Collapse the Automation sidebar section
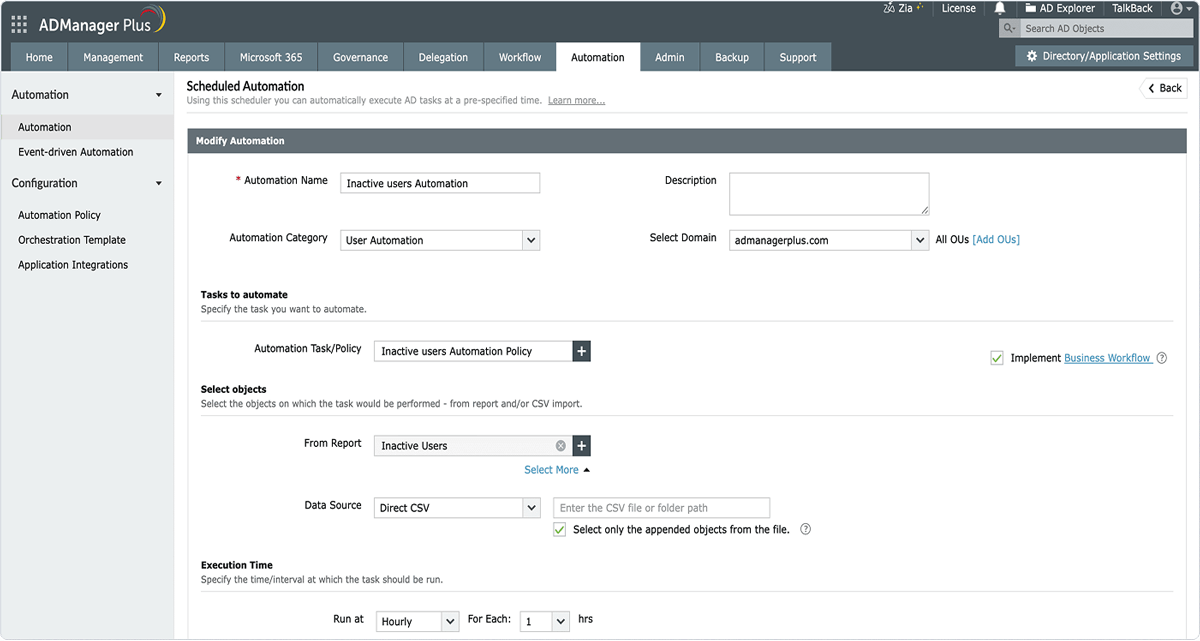 click(x=158, y=95)
